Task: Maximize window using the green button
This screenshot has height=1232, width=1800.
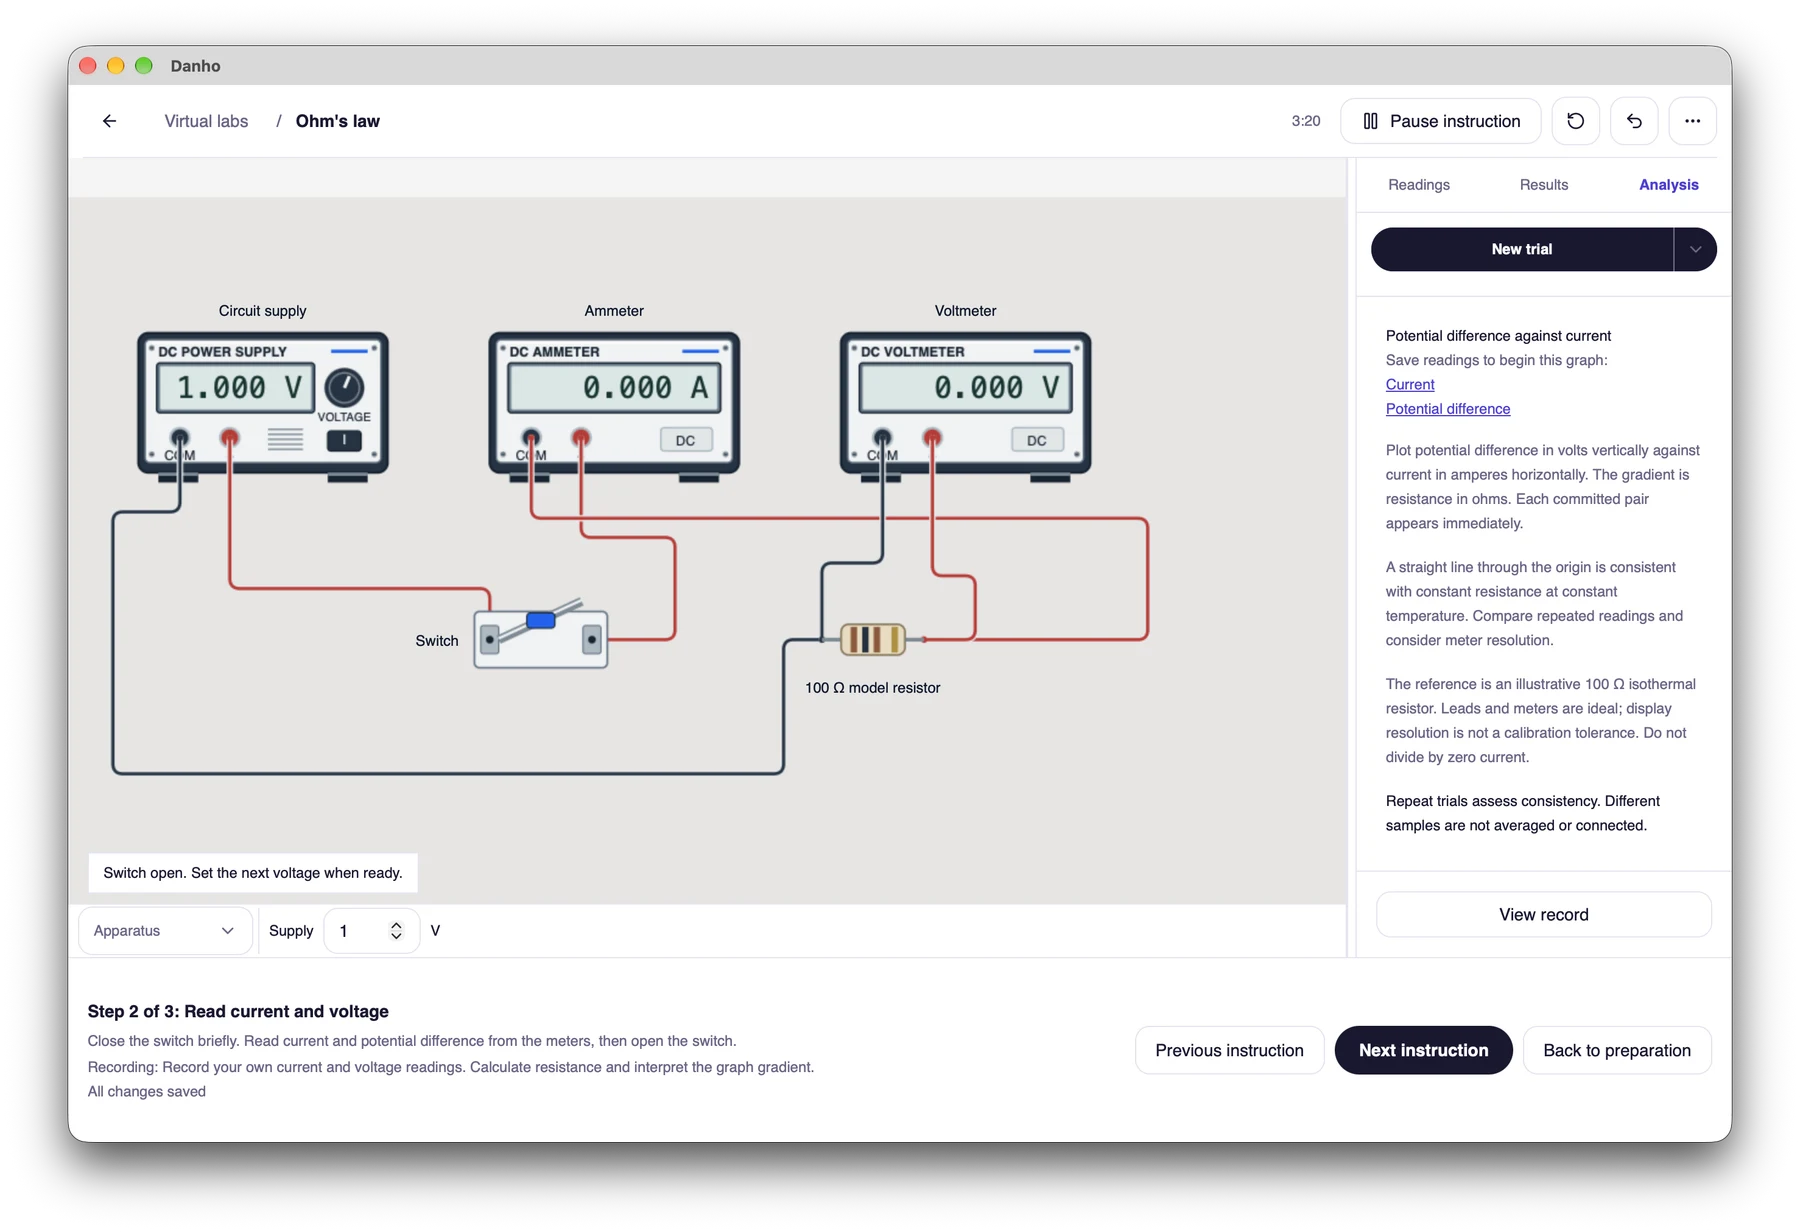Action: (144, 66)
